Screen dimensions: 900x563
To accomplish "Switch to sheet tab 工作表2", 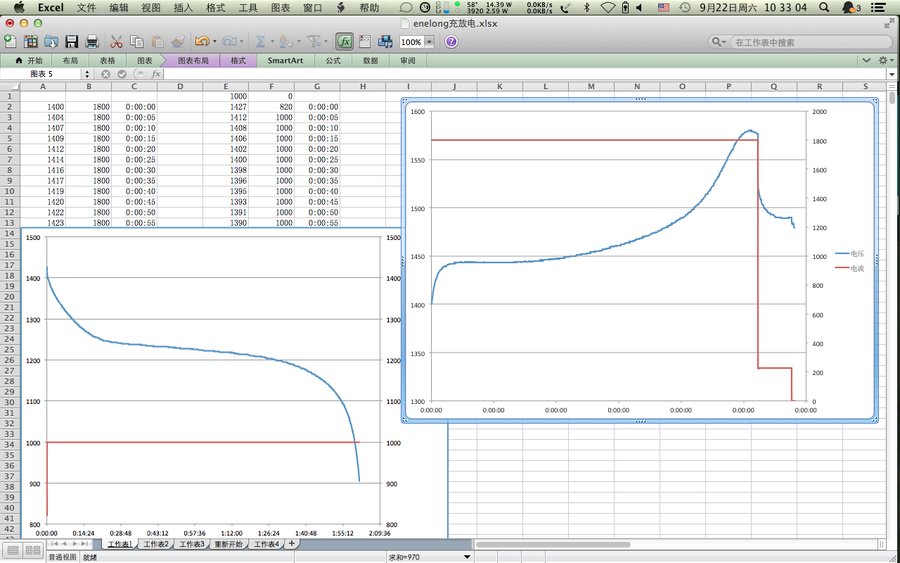I will click(154, 544).
